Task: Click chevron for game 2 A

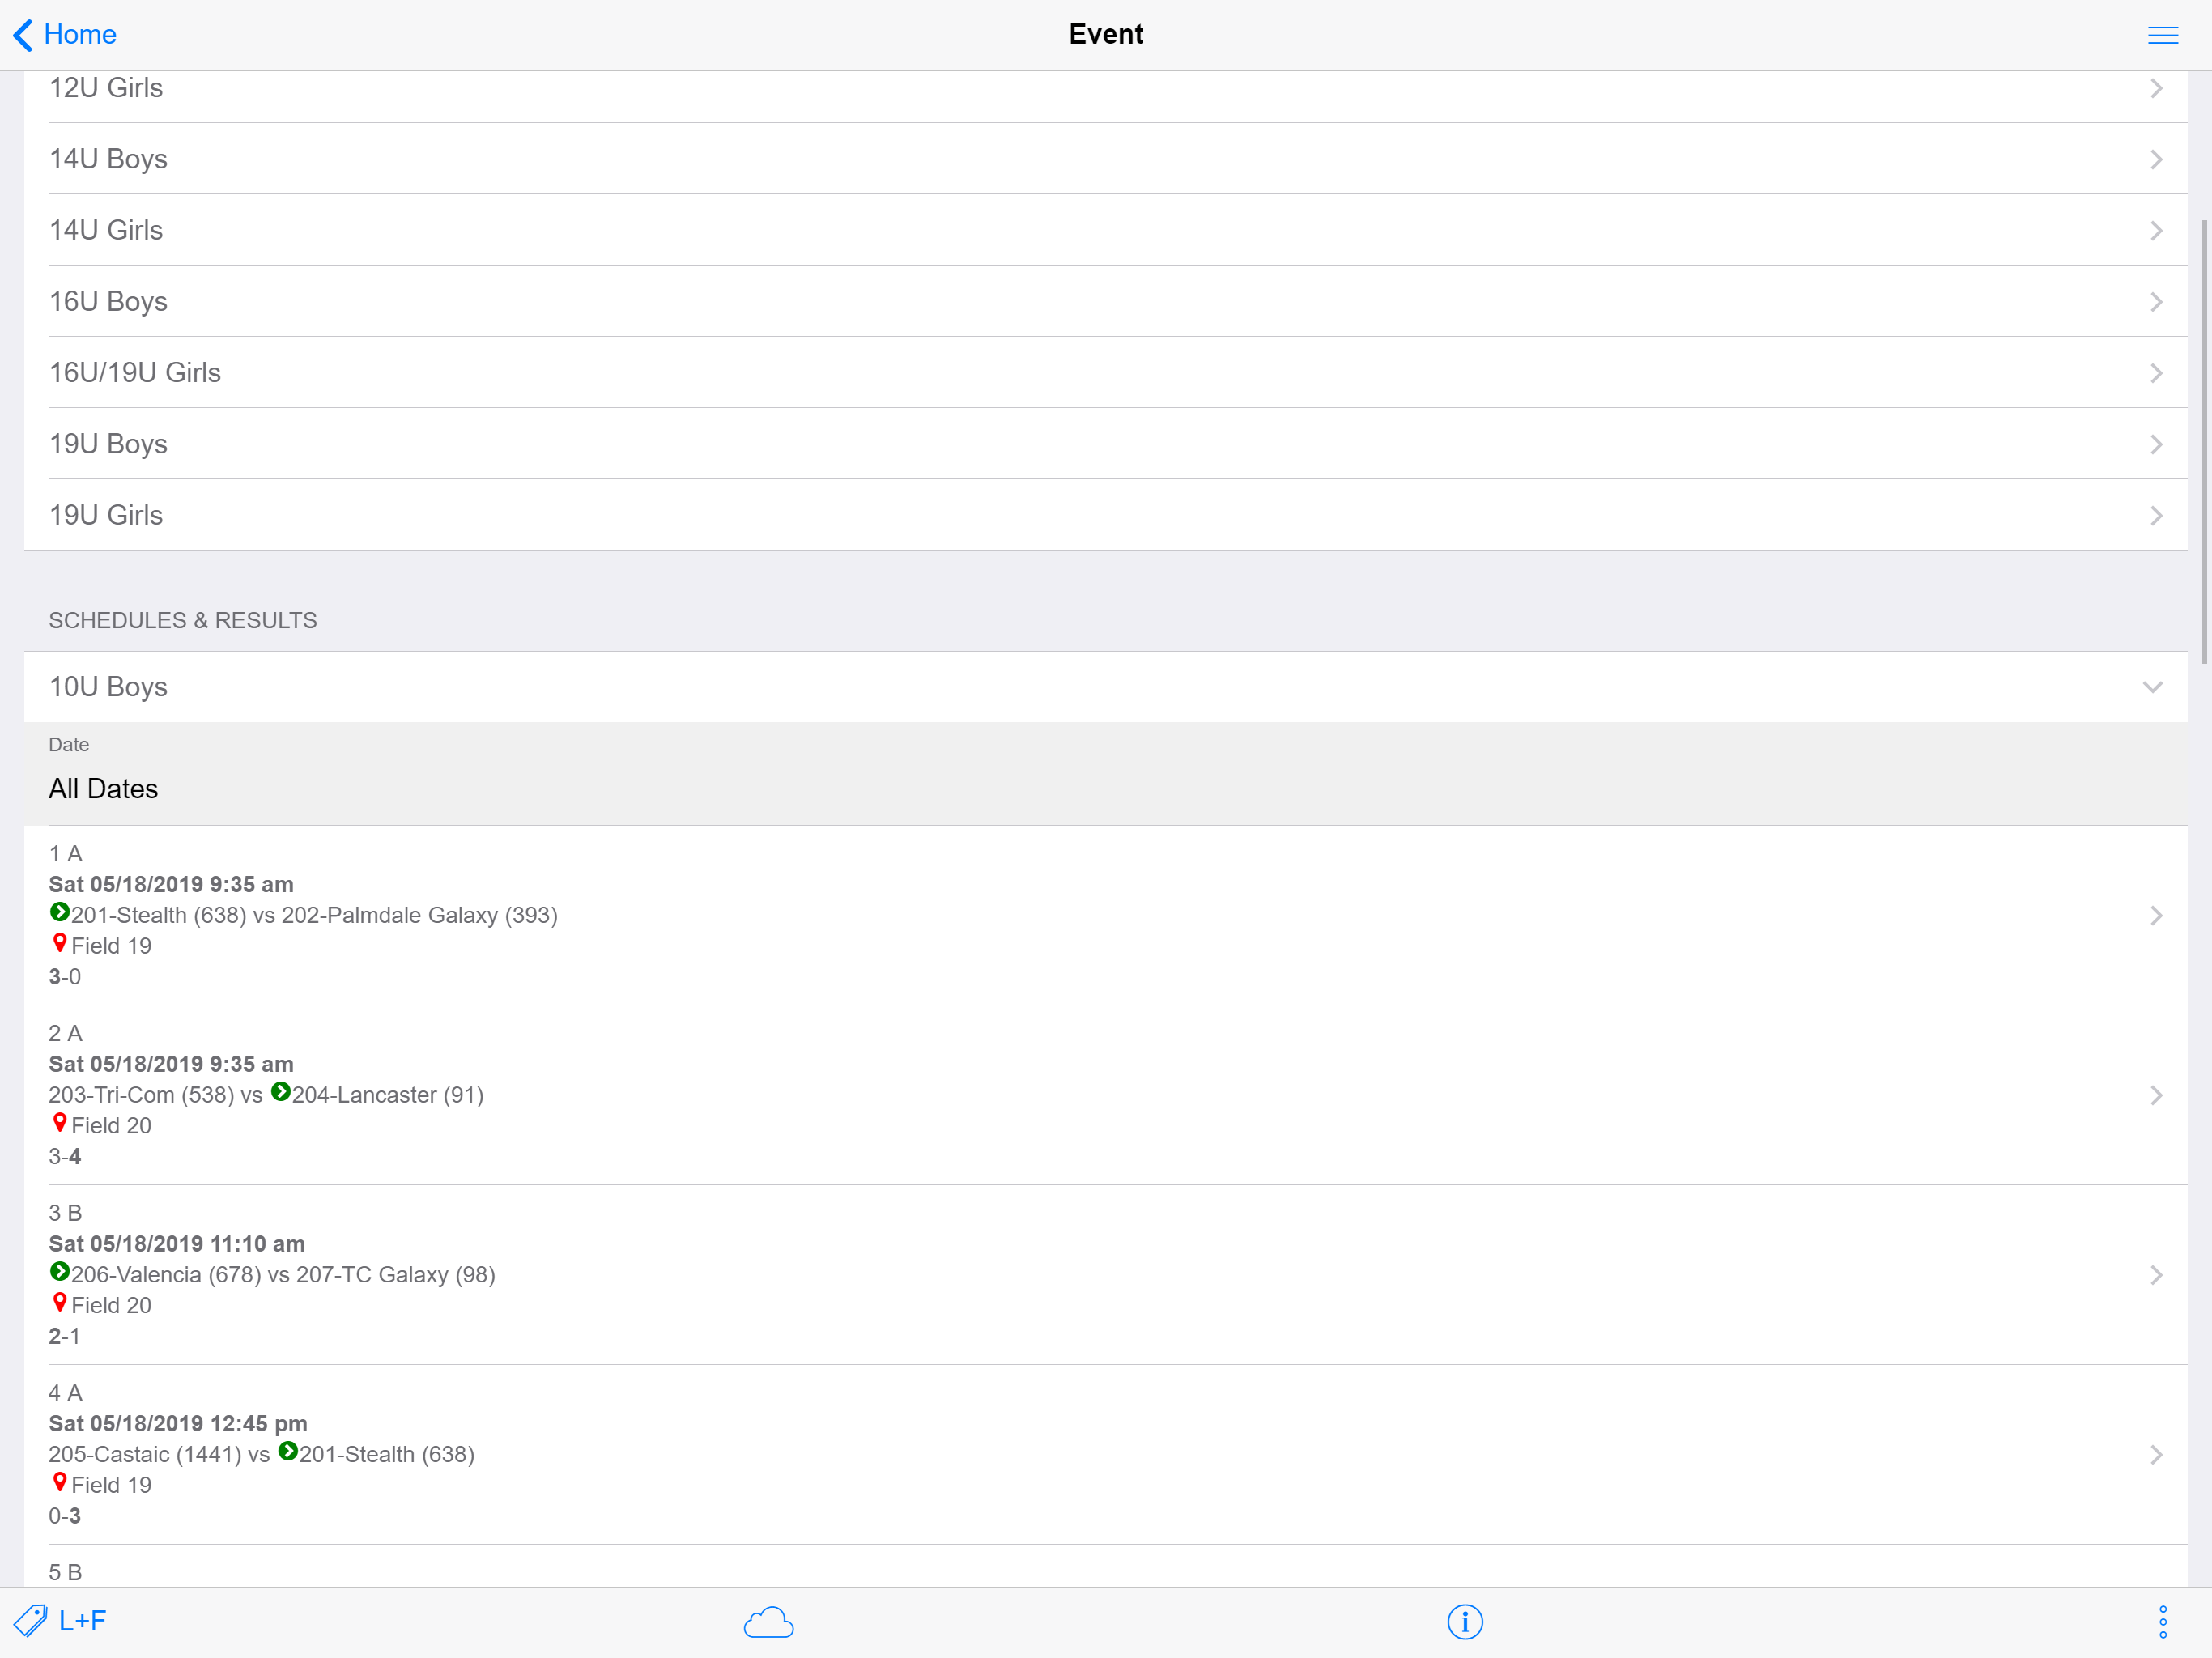Action: pyautogui.click(x=2156, y=1095)
